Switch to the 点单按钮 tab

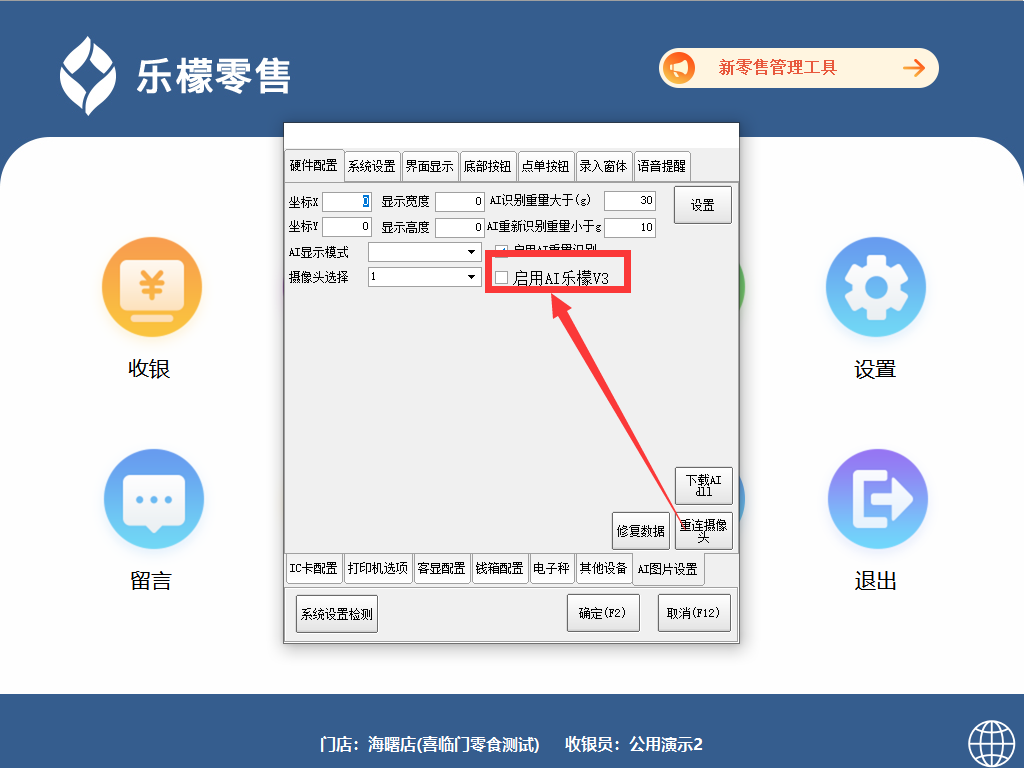tap(545, 166)
